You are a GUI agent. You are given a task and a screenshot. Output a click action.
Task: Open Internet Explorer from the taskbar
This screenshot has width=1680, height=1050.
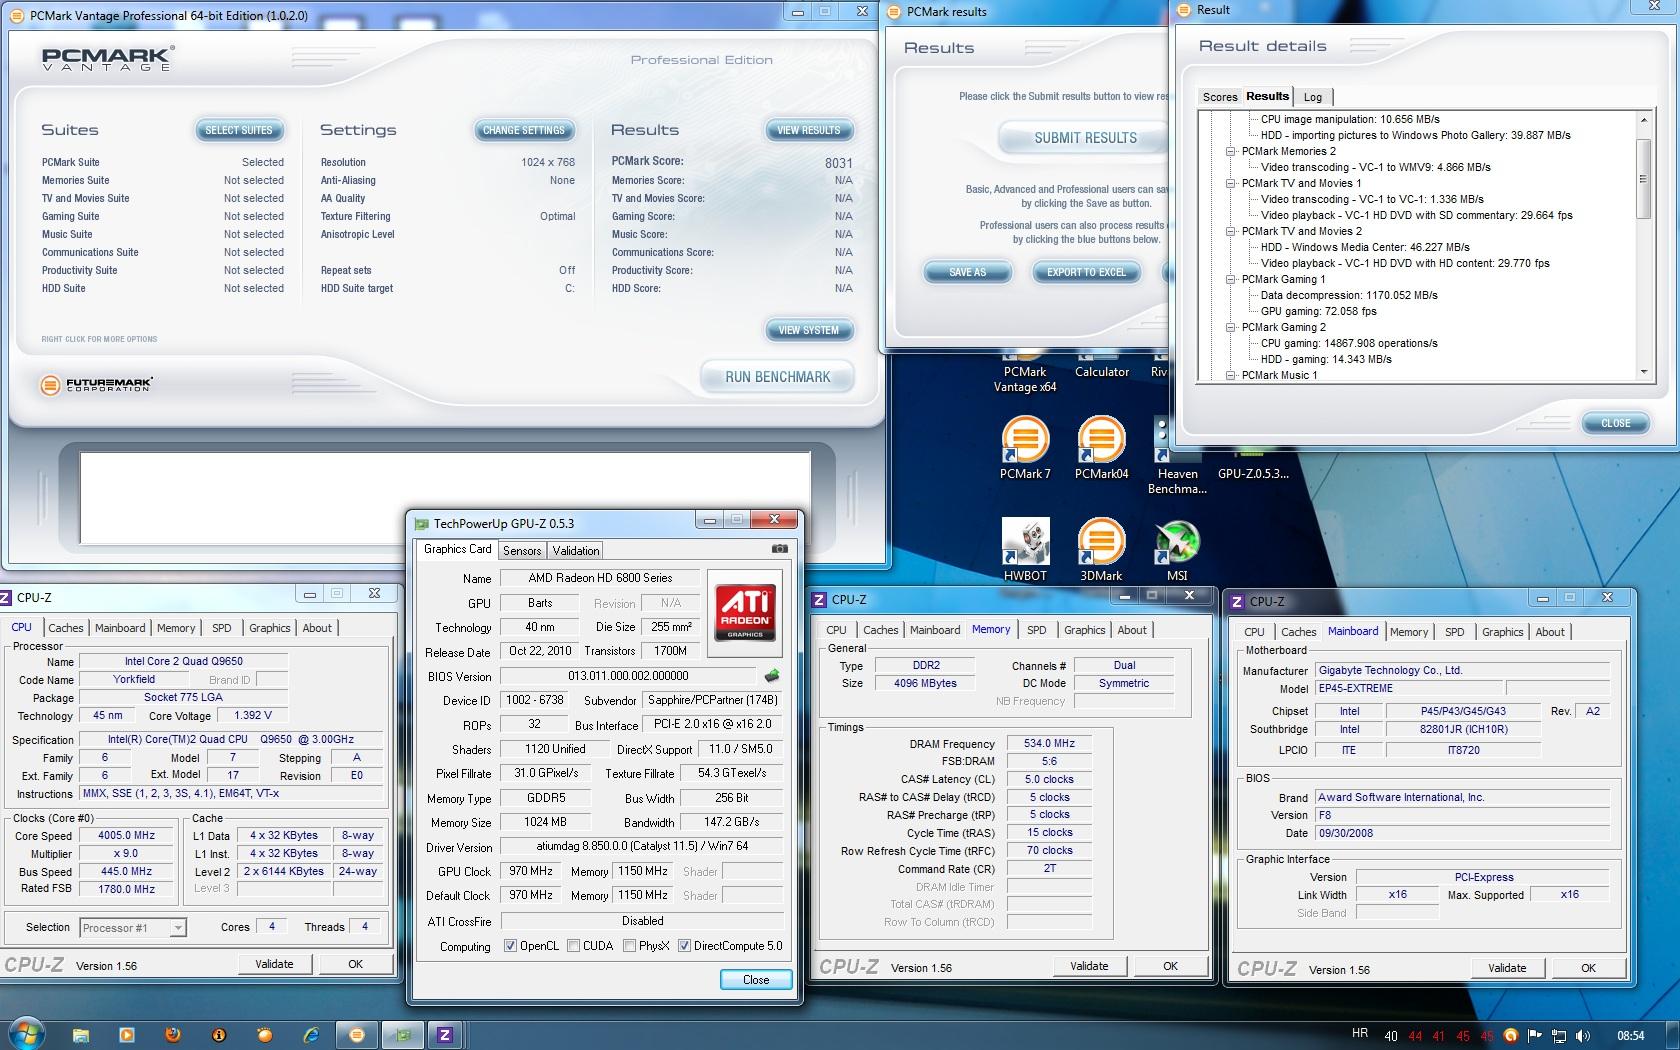(311, 1035)
